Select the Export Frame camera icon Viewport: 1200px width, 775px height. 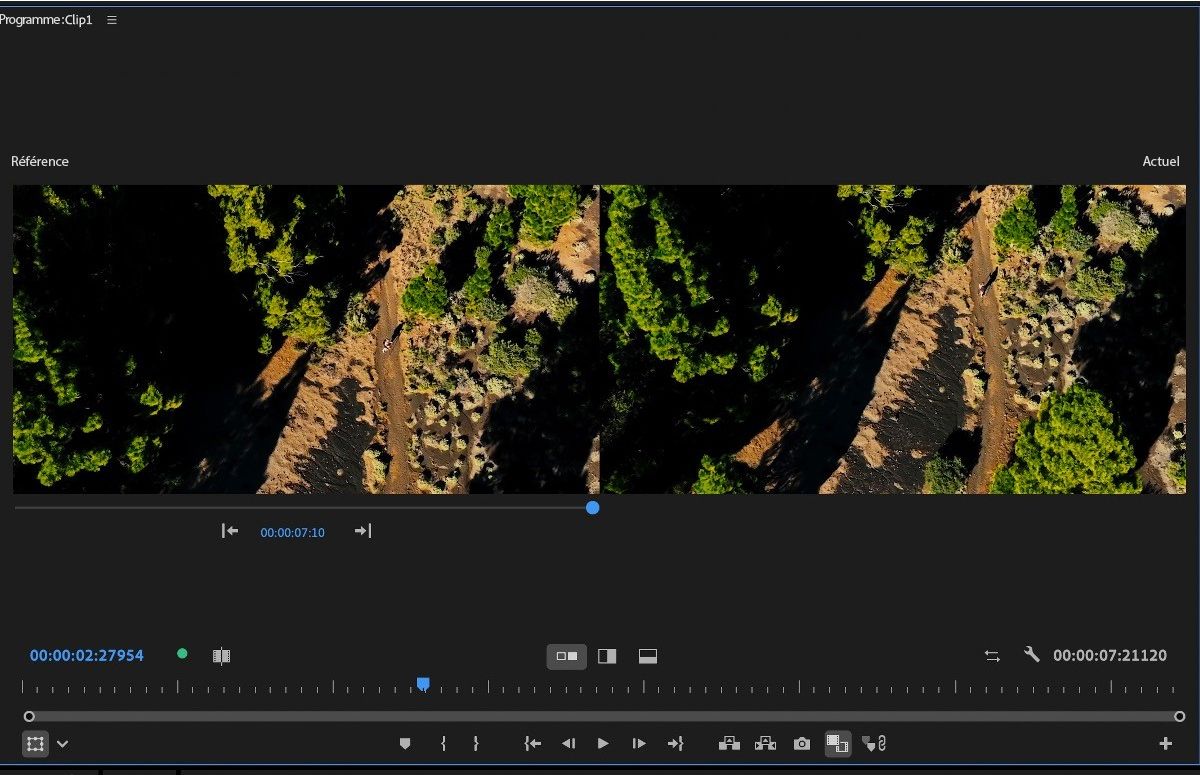coord(801,743)
